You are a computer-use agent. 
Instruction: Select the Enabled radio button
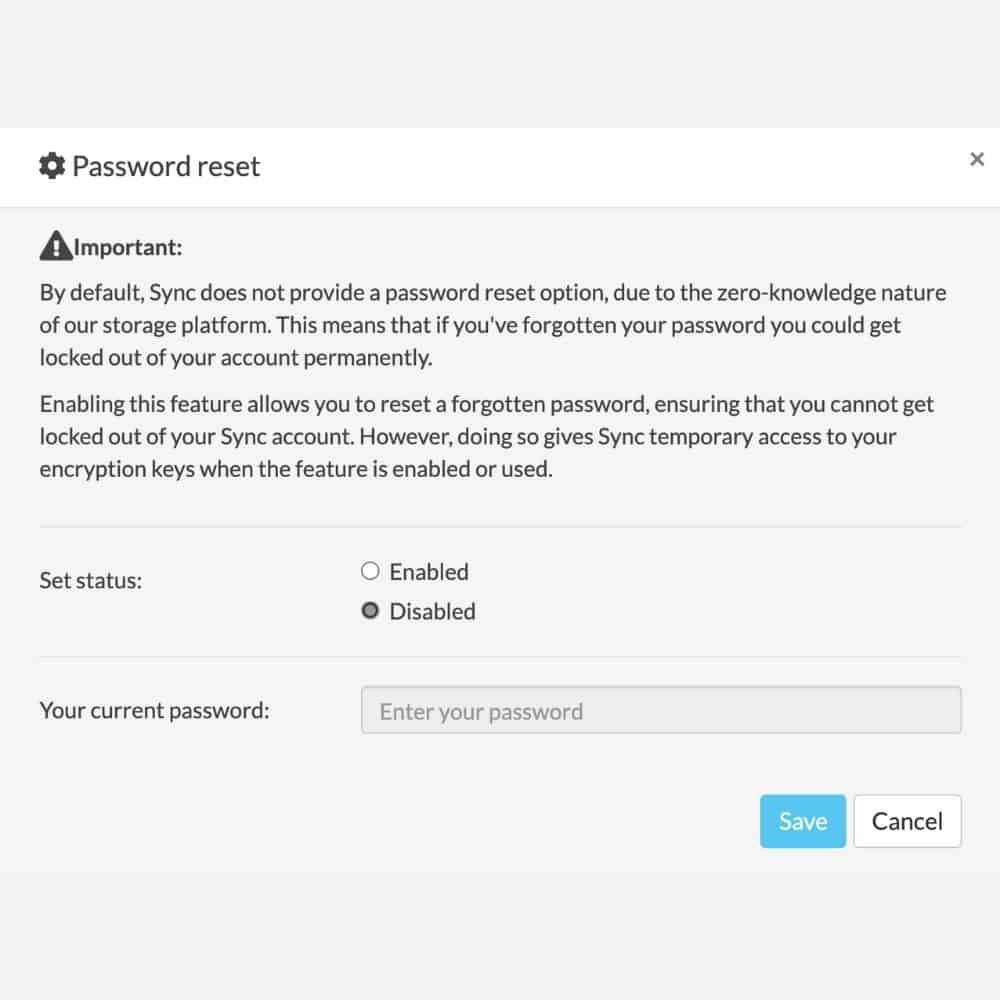click(x=370, y=571)
